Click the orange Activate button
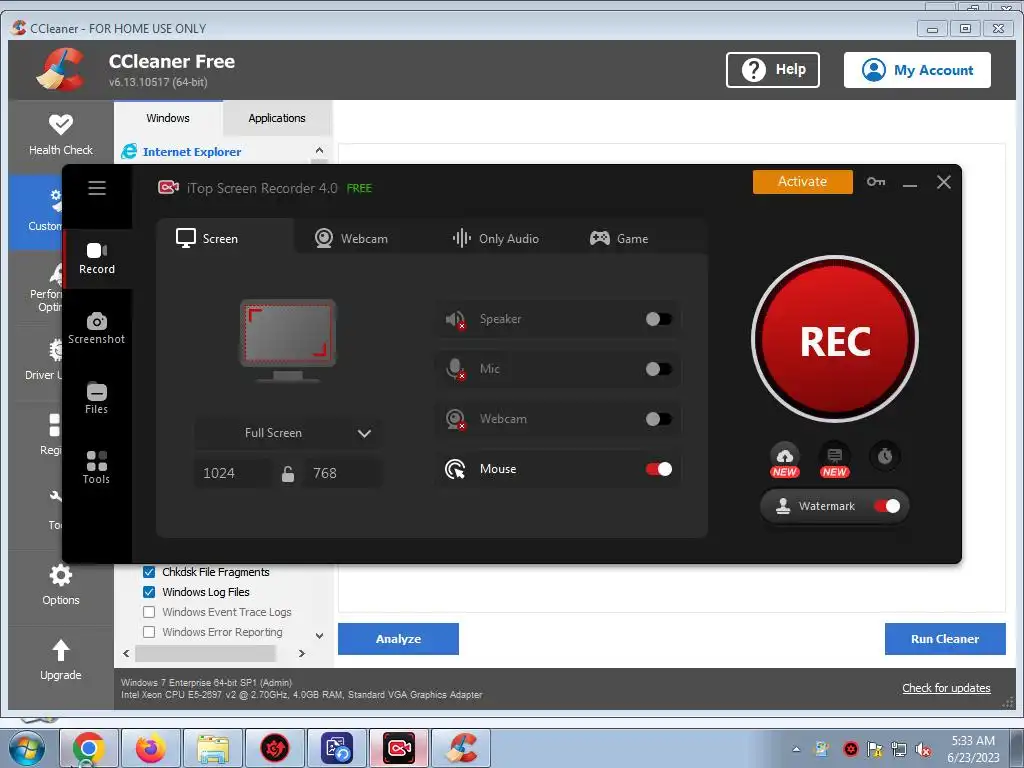The height and width of the screenshot is (768, 1024). pyautogui.click(x=803, y=182)
